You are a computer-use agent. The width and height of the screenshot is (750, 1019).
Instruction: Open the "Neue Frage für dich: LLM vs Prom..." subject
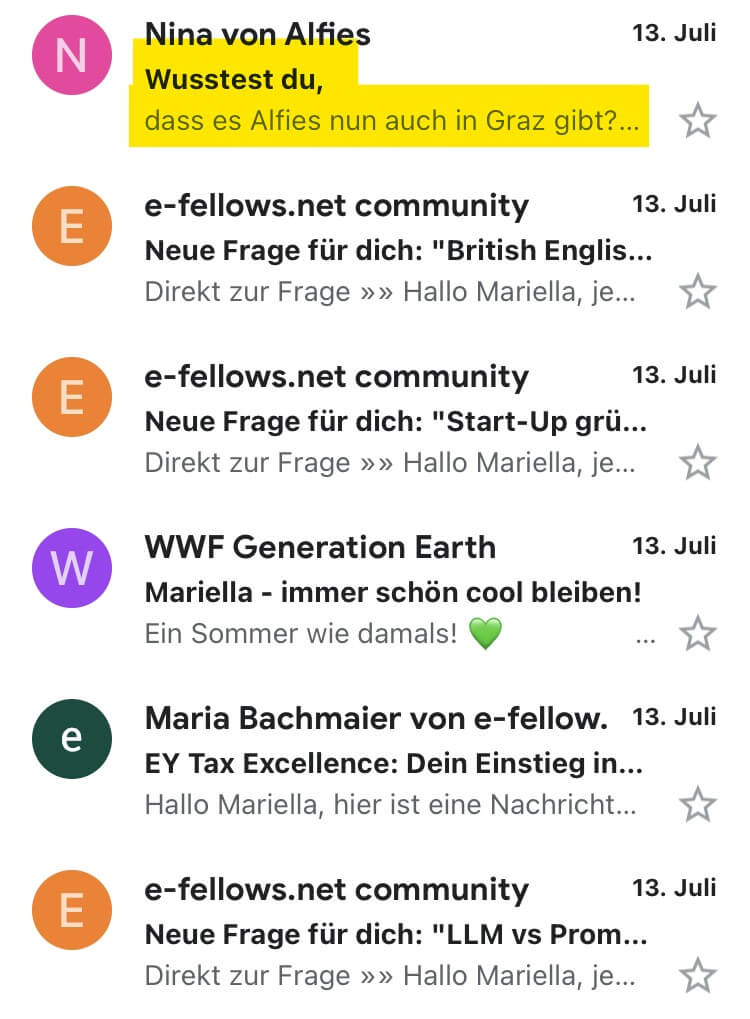point(396,935)
